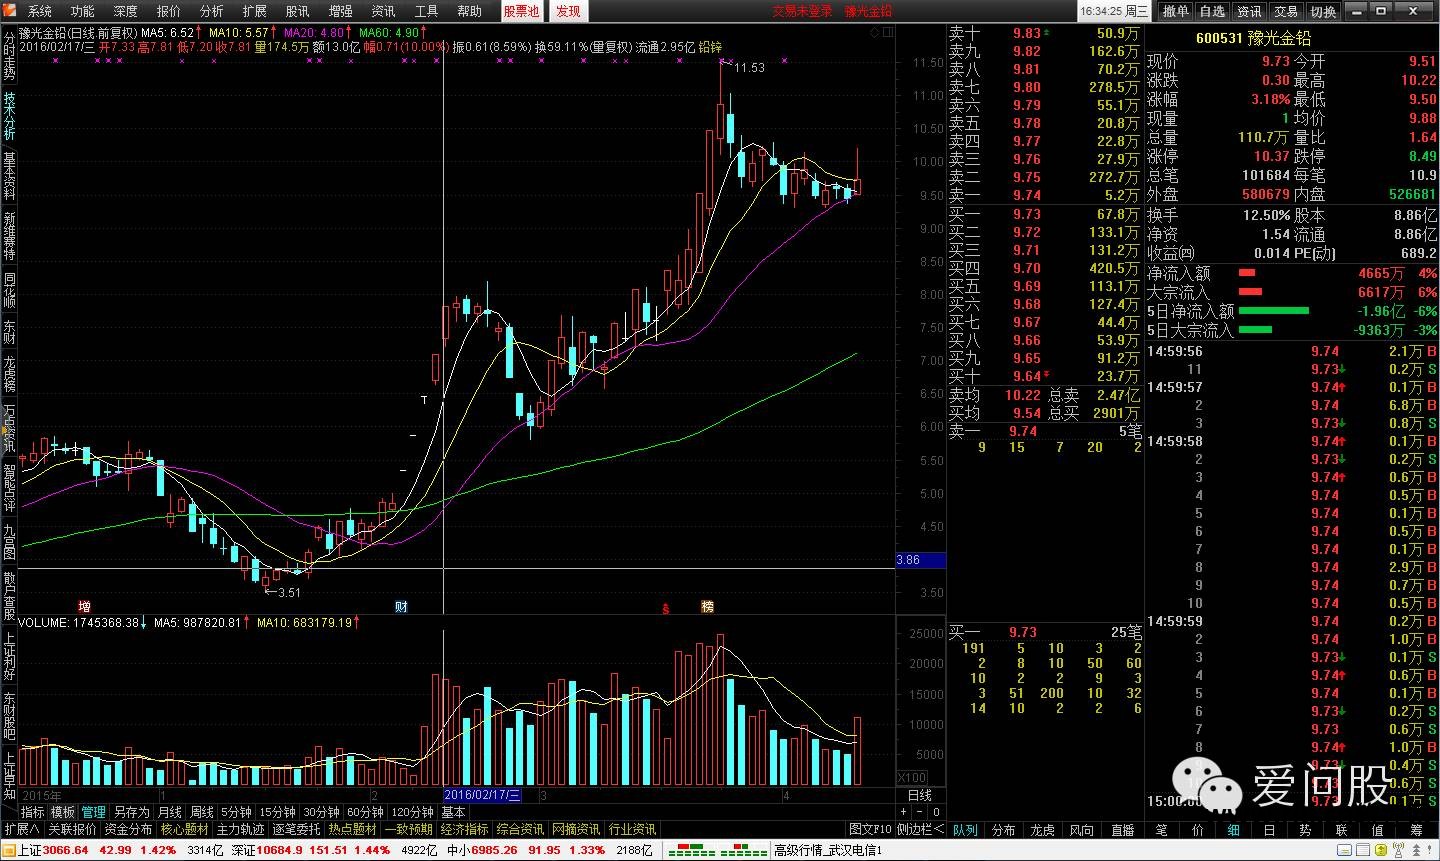Click the plus zoom-in button under chart

click(904, 812)
